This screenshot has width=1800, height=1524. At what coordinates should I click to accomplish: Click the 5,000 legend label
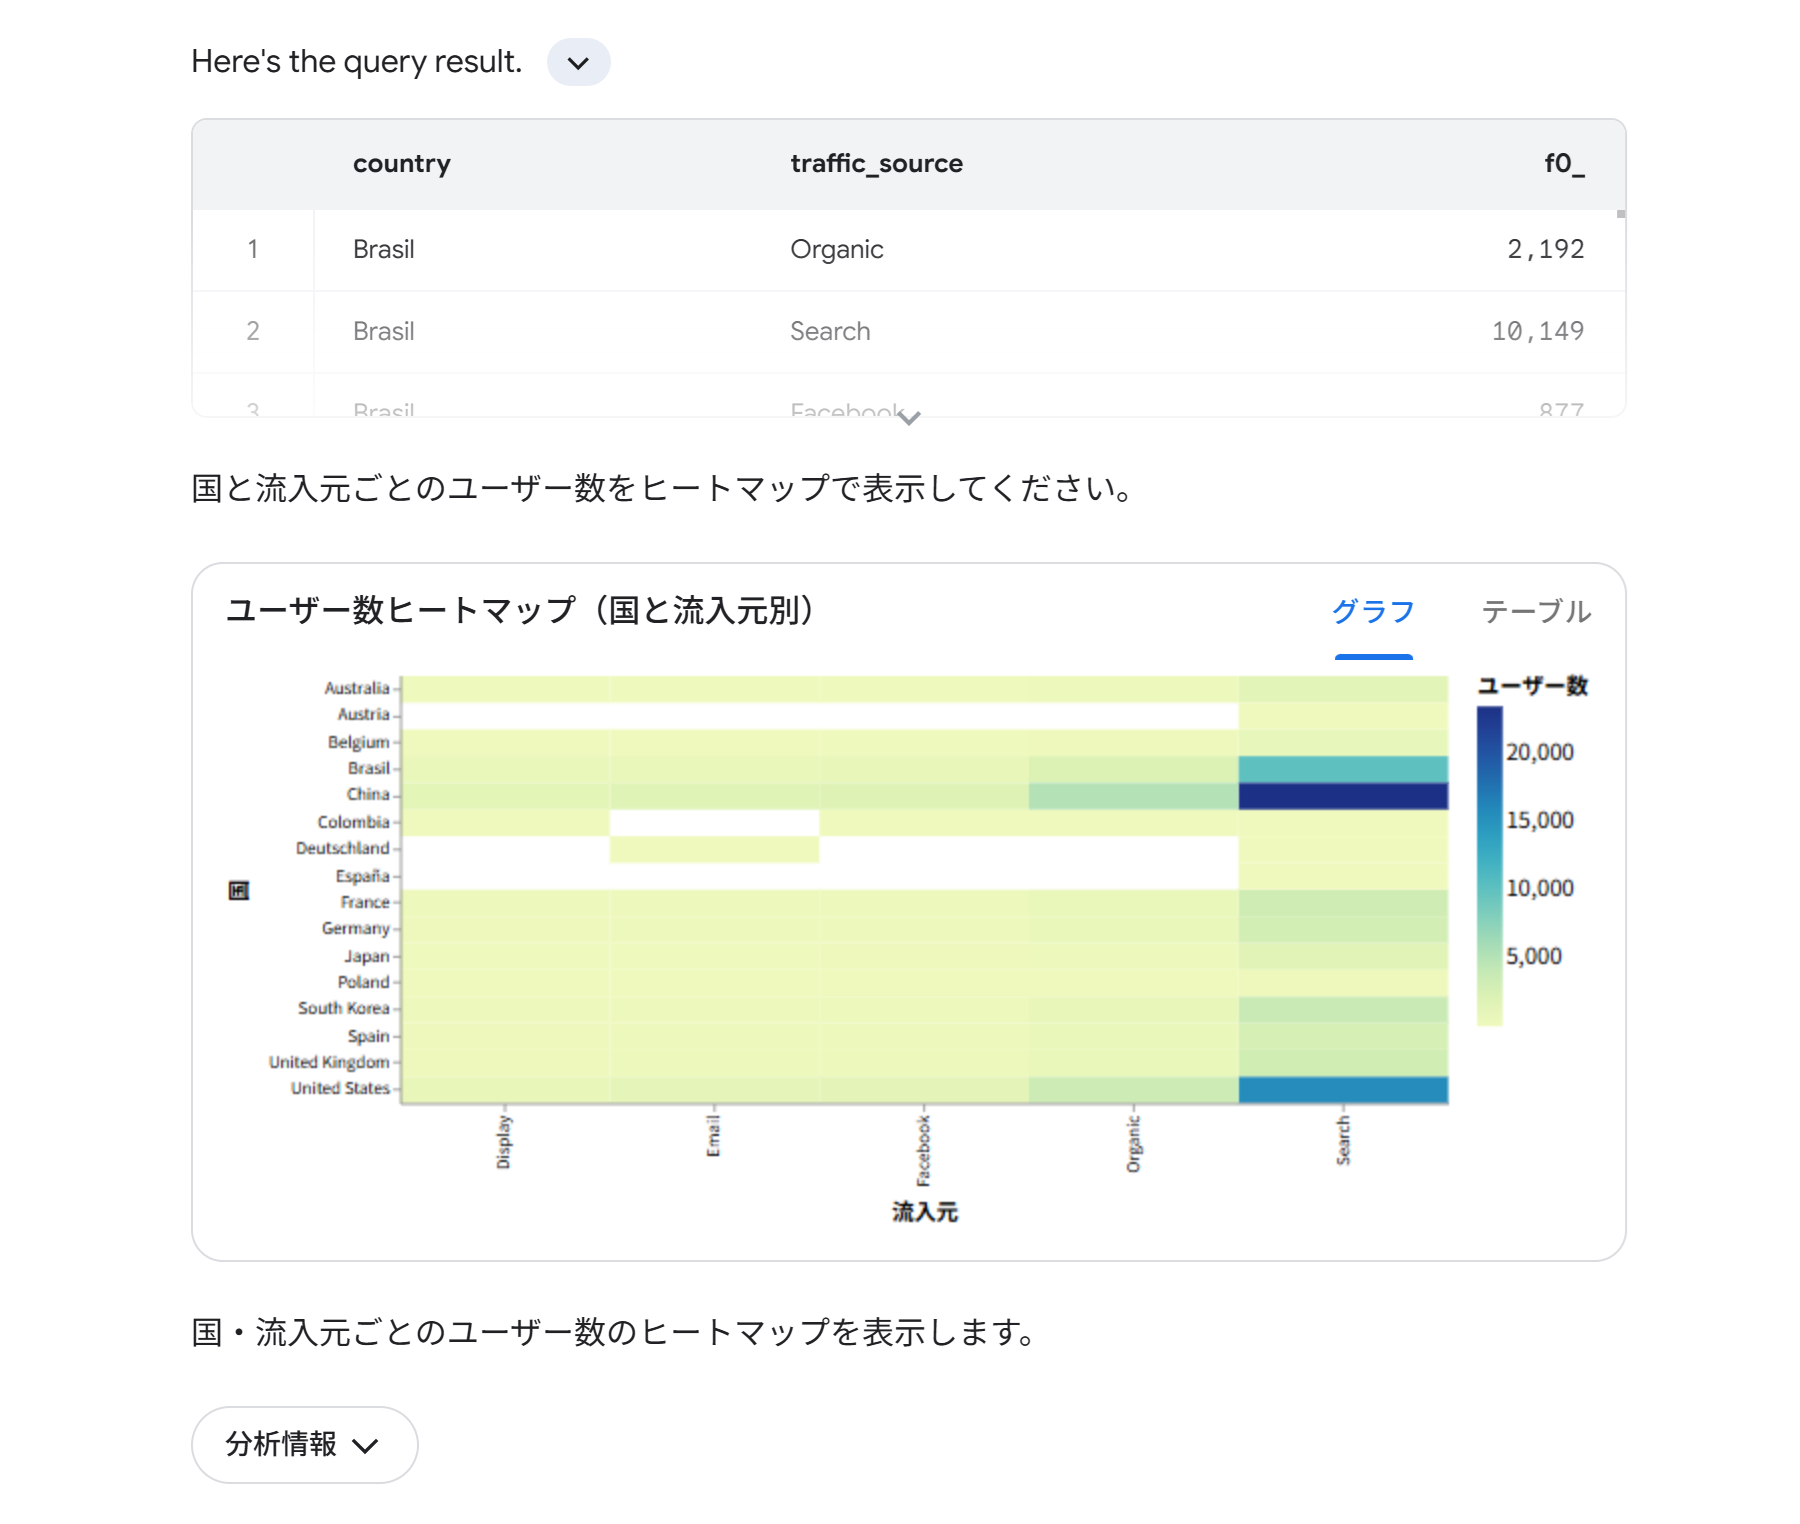click(x=1533, y=956)
